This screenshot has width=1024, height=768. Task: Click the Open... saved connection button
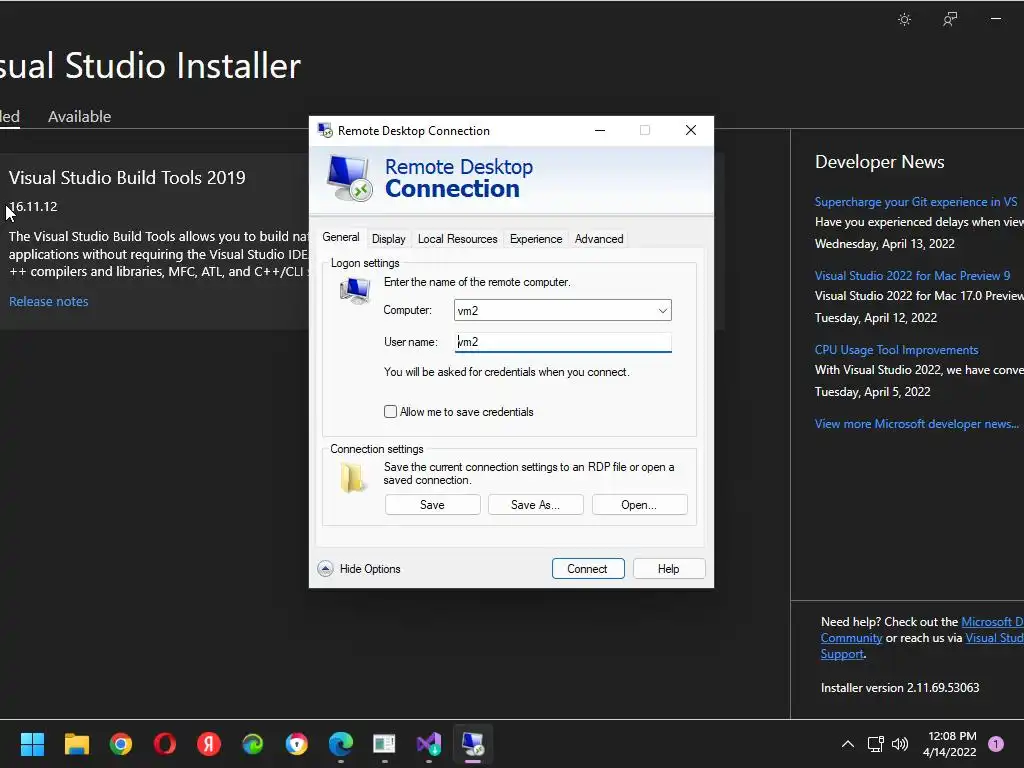tap(639, 505)
